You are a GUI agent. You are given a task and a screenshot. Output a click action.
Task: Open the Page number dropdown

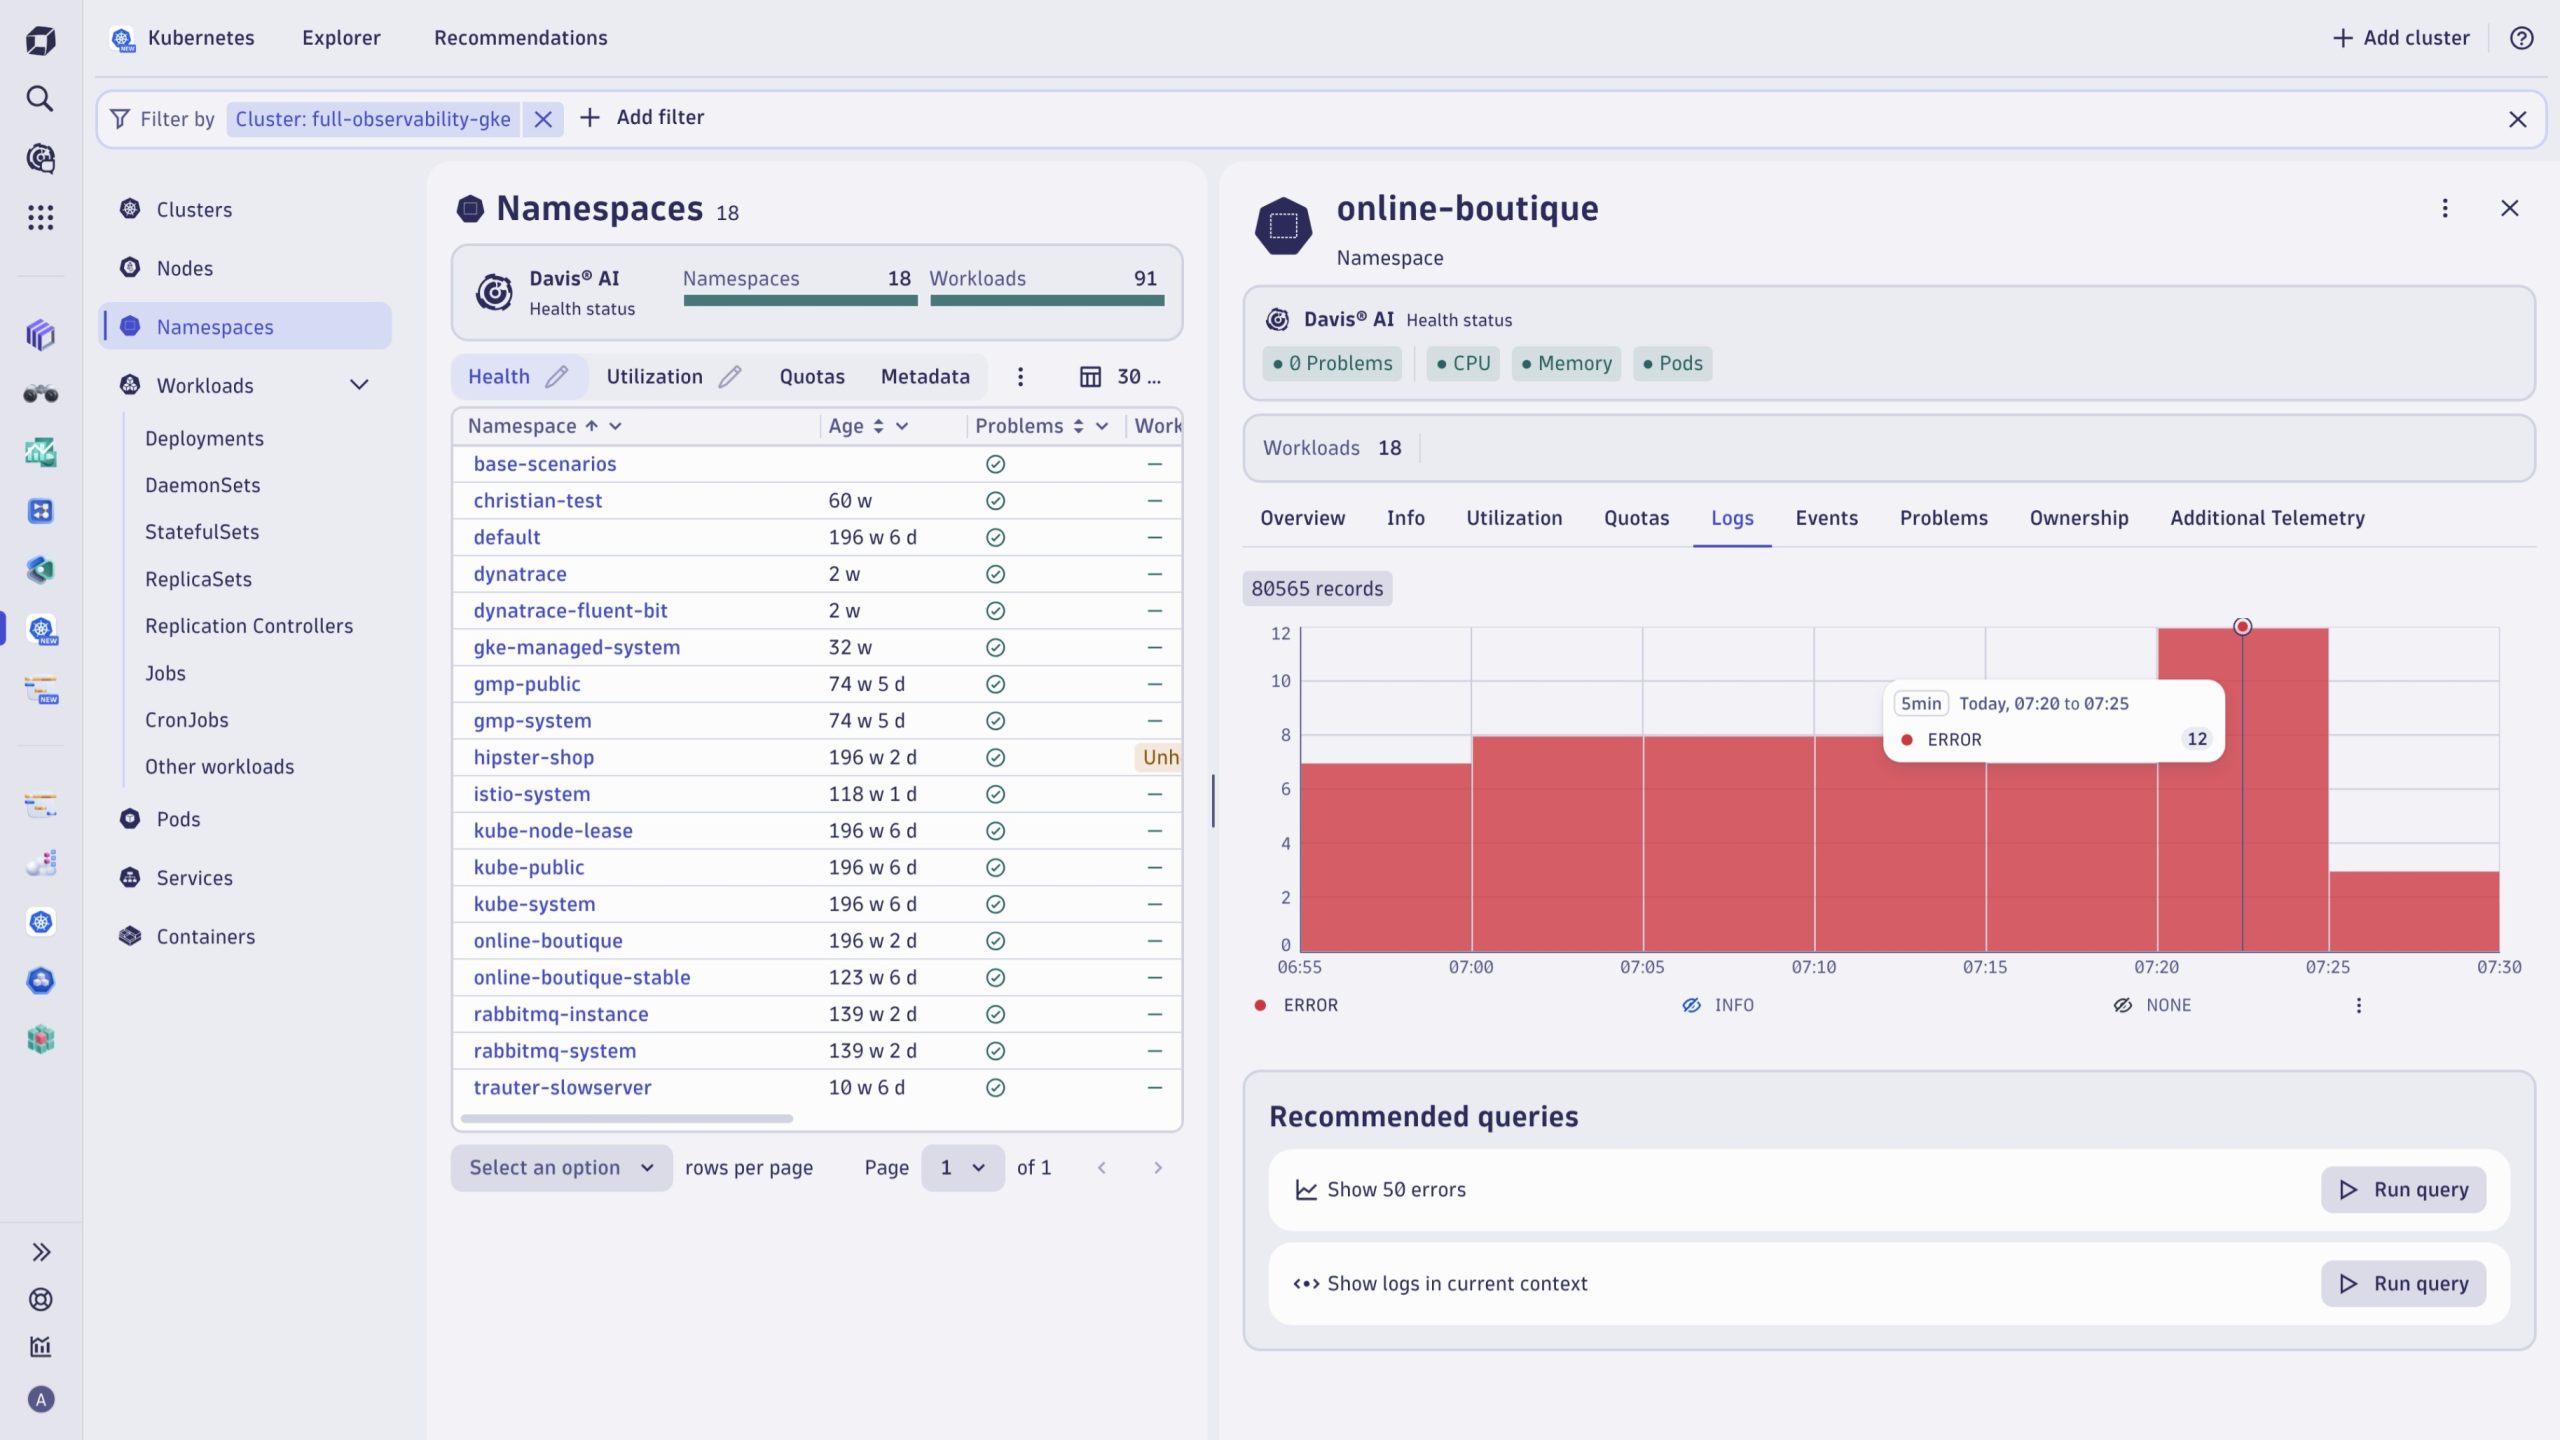click(x=962, y=1167)
